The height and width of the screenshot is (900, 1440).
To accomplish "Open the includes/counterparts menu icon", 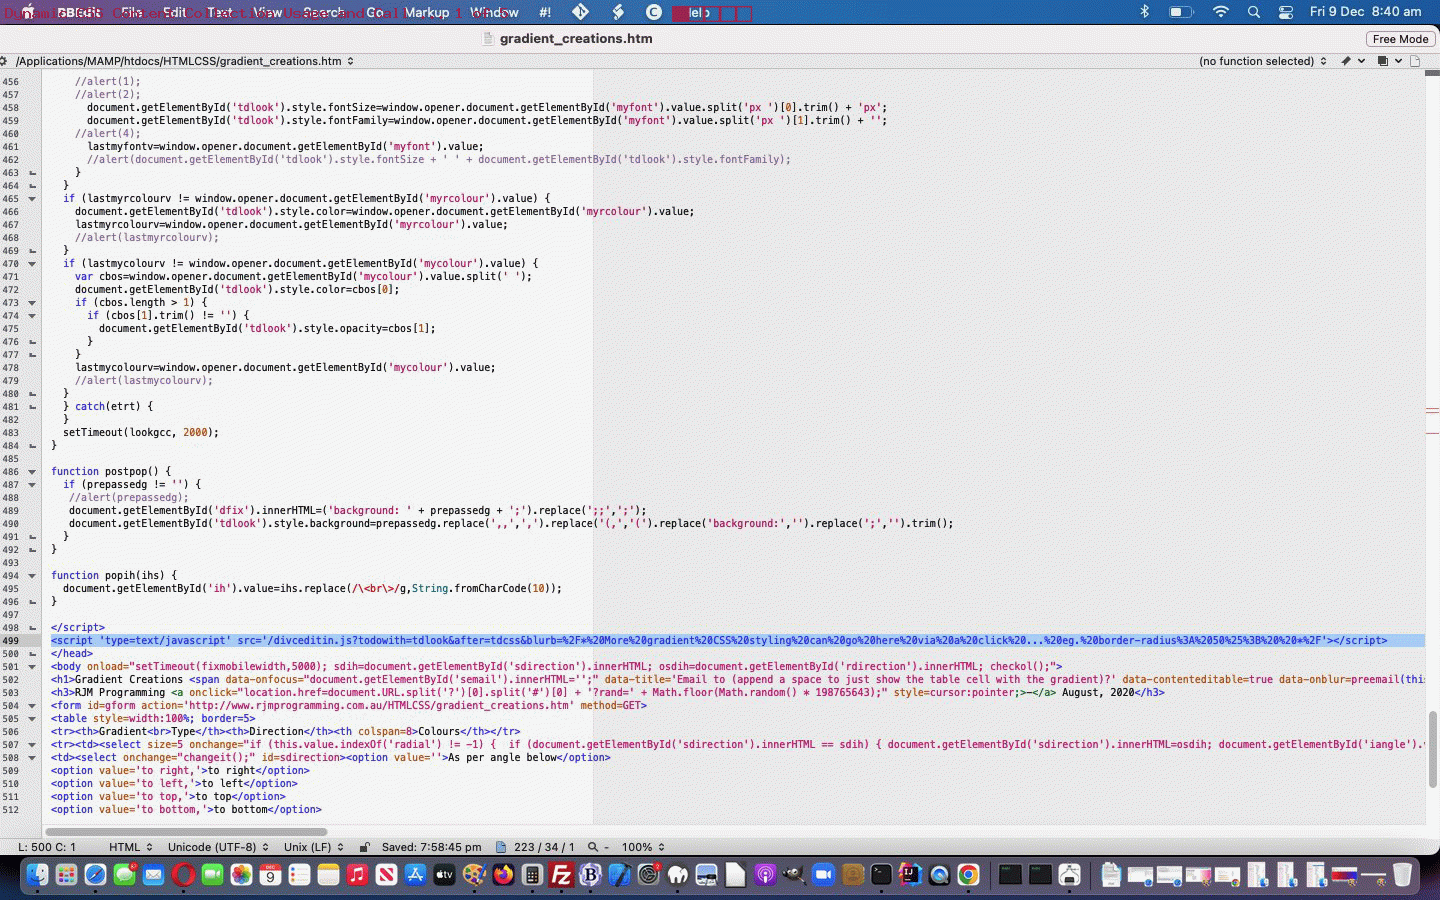I will point(1388,61).
